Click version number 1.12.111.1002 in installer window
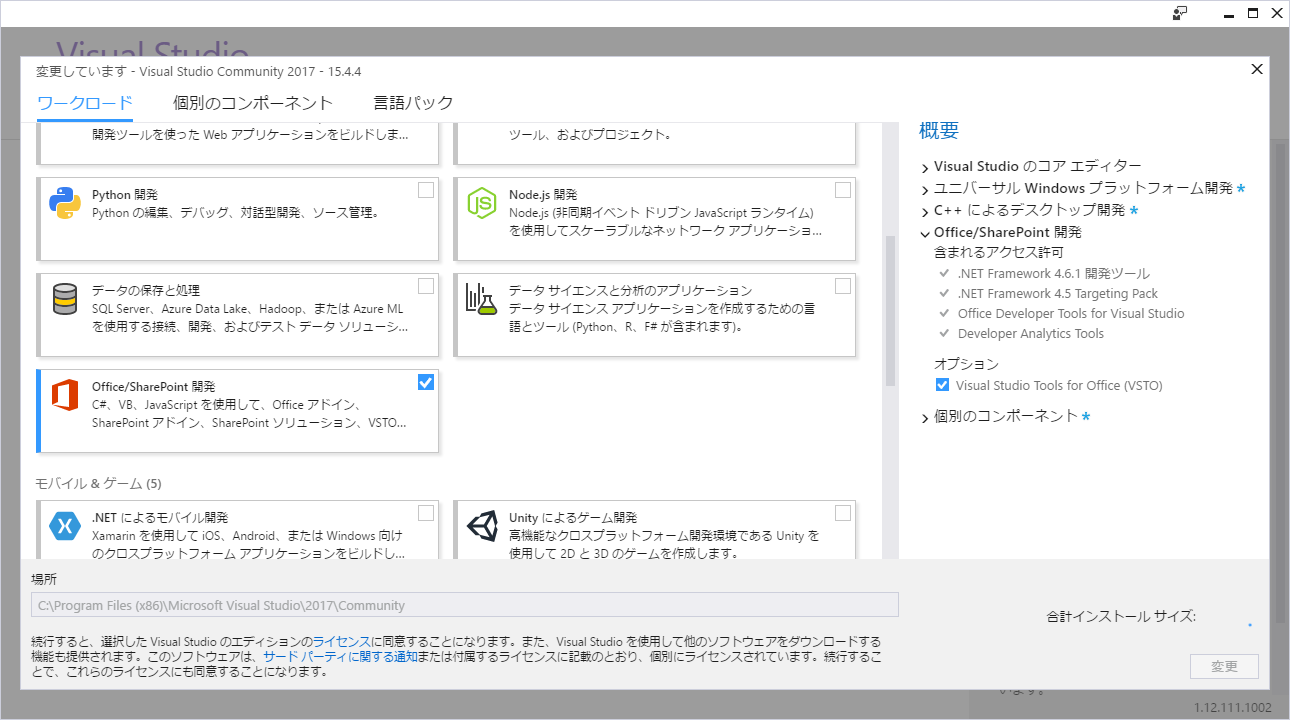1290x720 pixels. [1233, 708]
